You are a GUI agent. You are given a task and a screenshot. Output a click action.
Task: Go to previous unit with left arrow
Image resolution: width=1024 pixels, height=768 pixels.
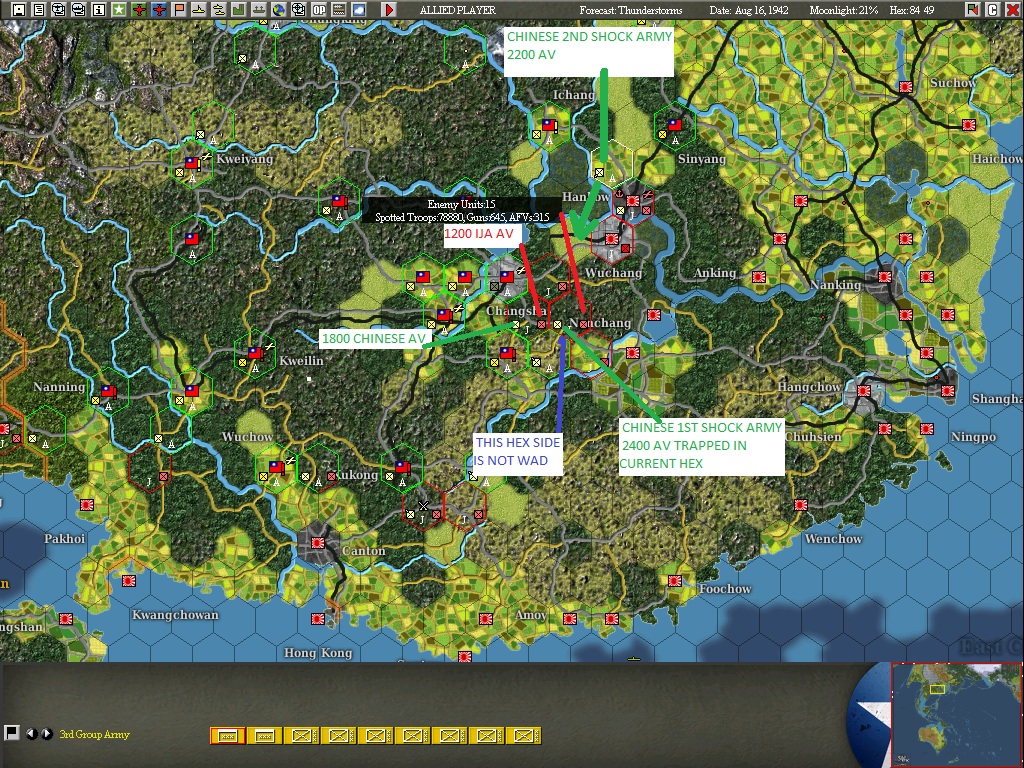tap(31, 734)
